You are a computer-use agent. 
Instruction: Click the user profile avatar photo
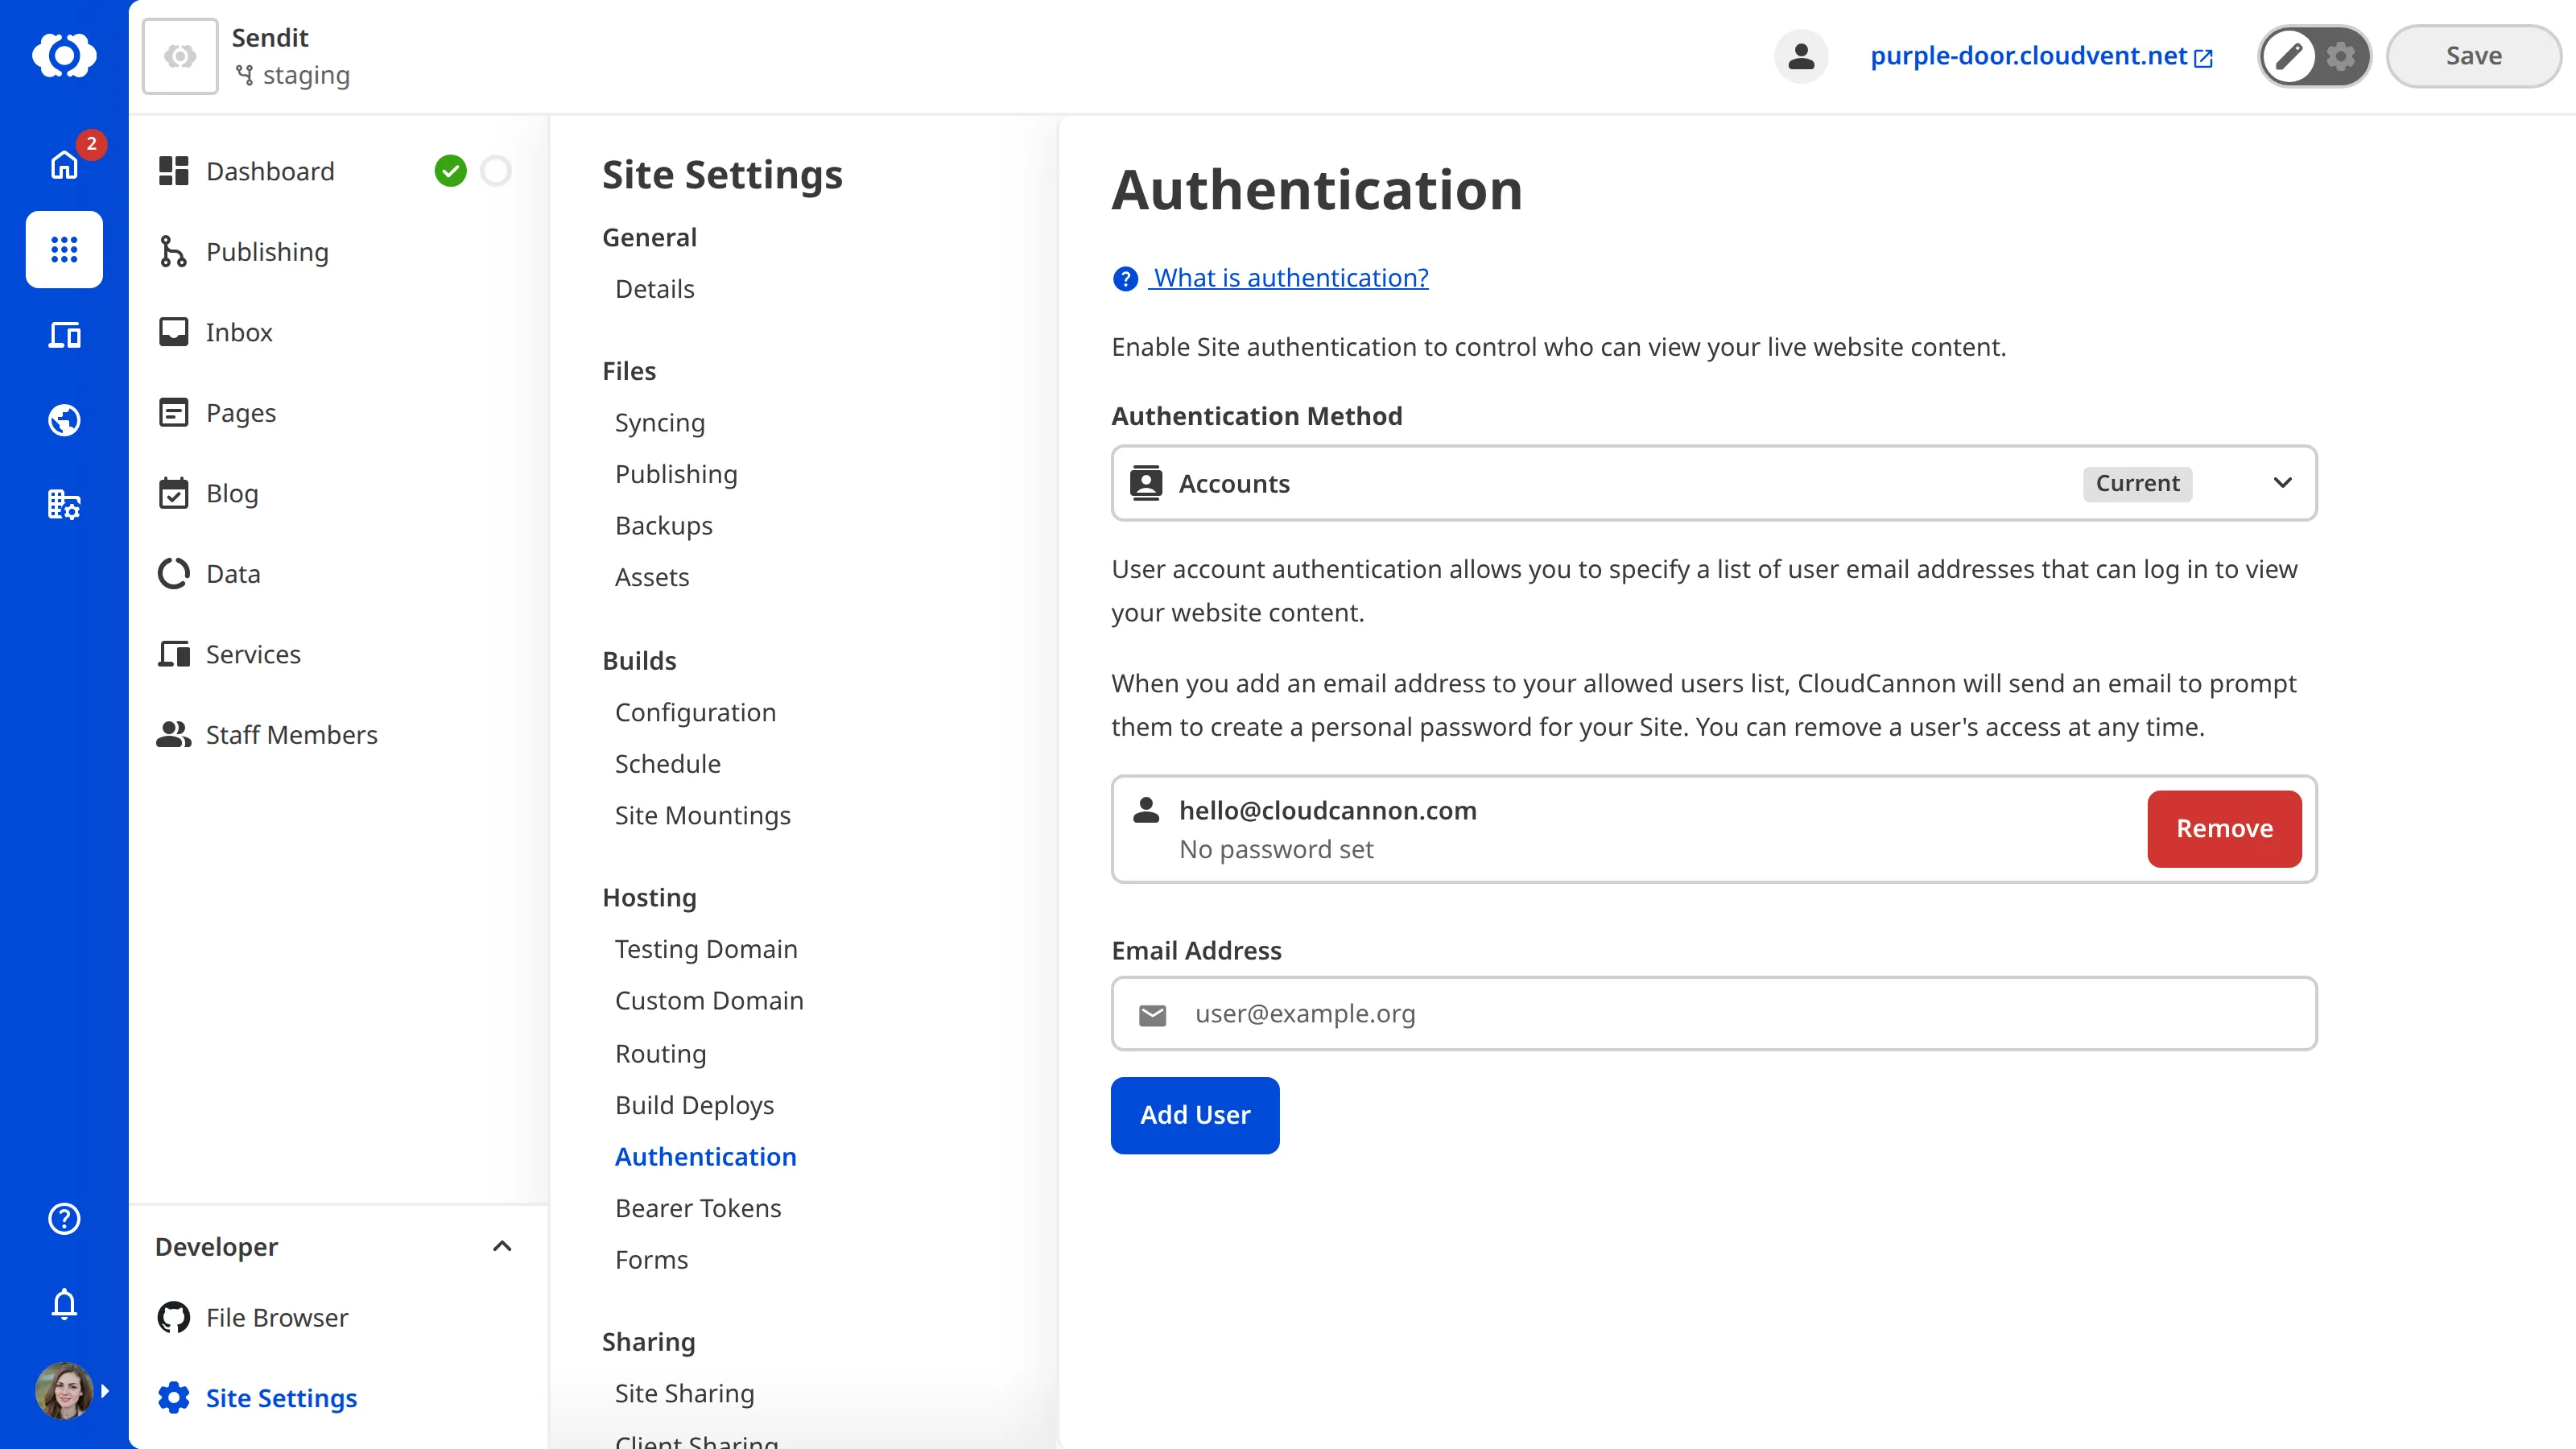point(64,1390)
